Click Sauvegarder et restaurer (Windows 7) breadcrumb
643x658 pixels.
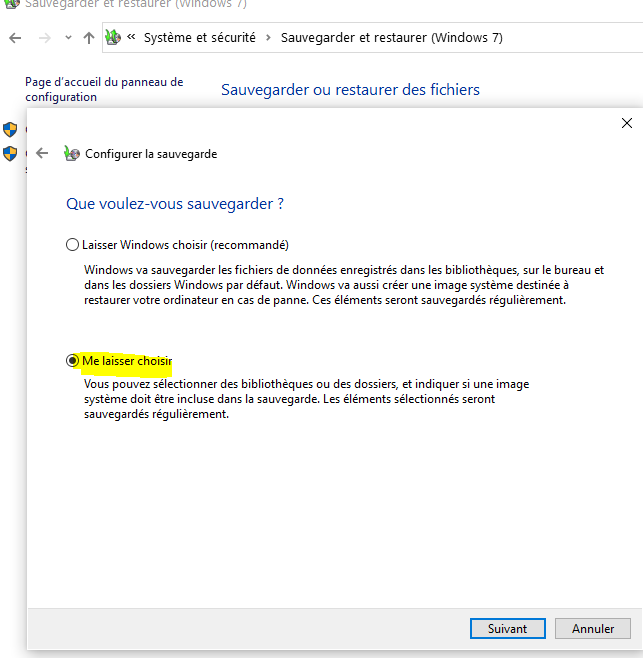pos(392,38)
